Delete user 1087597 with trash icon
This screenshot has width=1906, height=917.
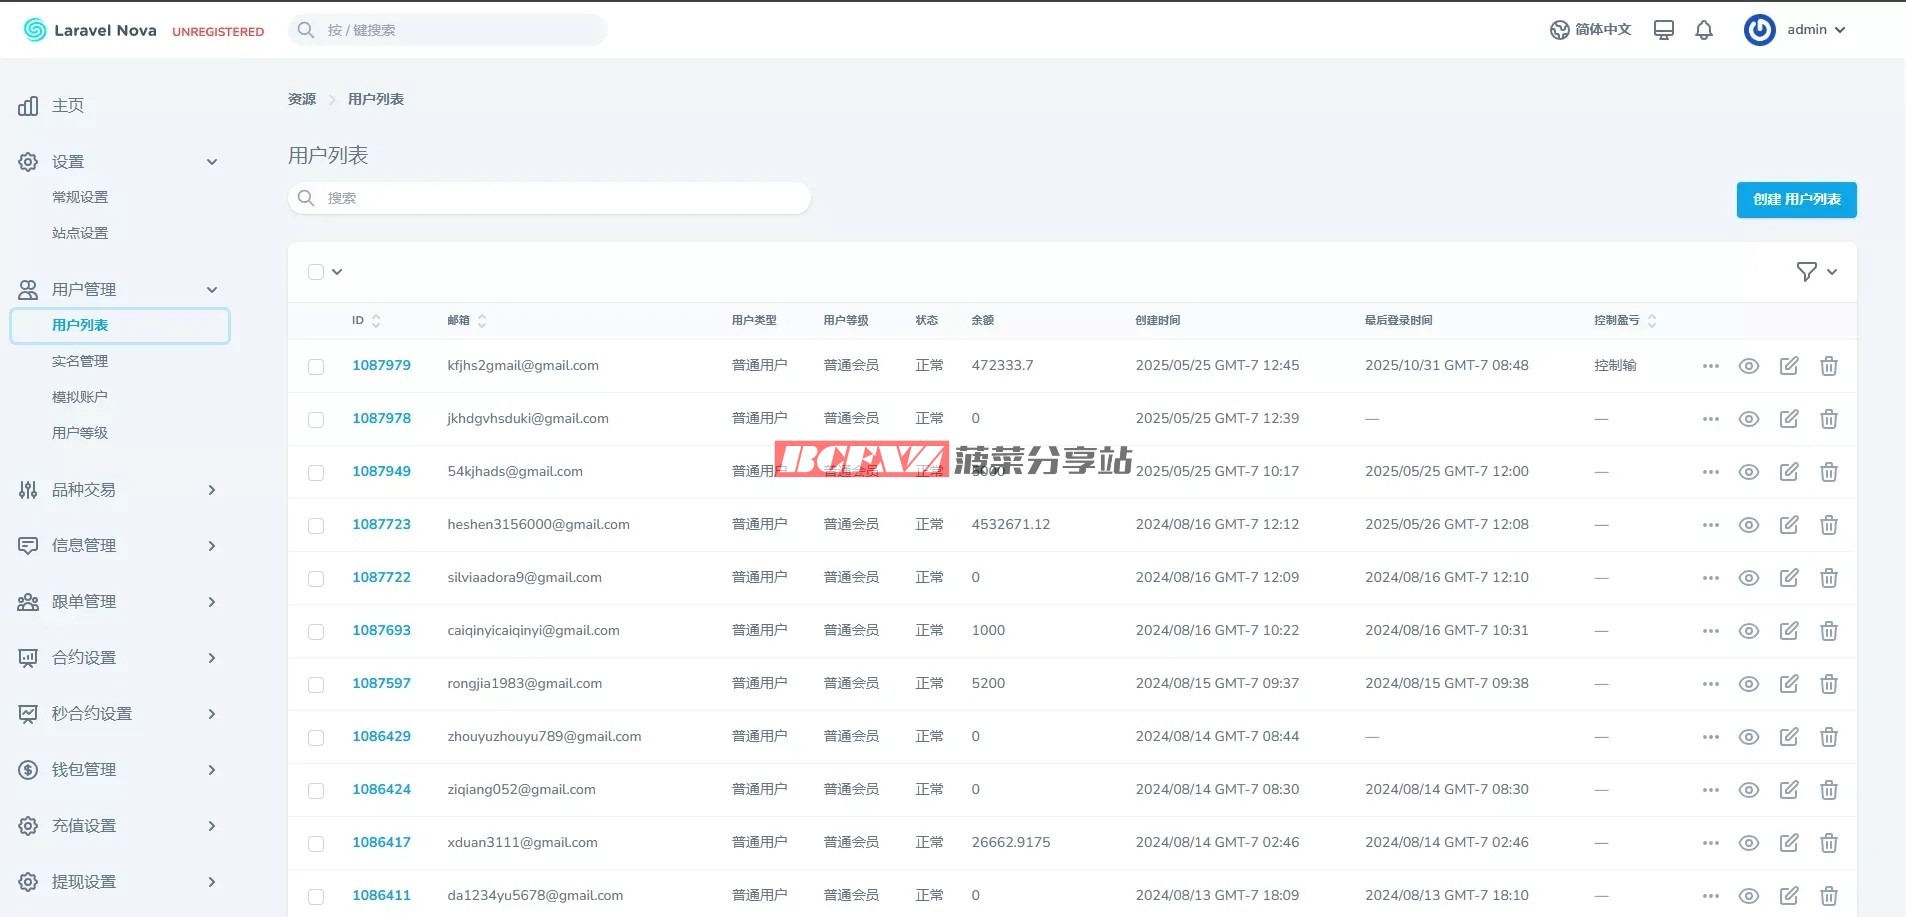pos(1829,684)
